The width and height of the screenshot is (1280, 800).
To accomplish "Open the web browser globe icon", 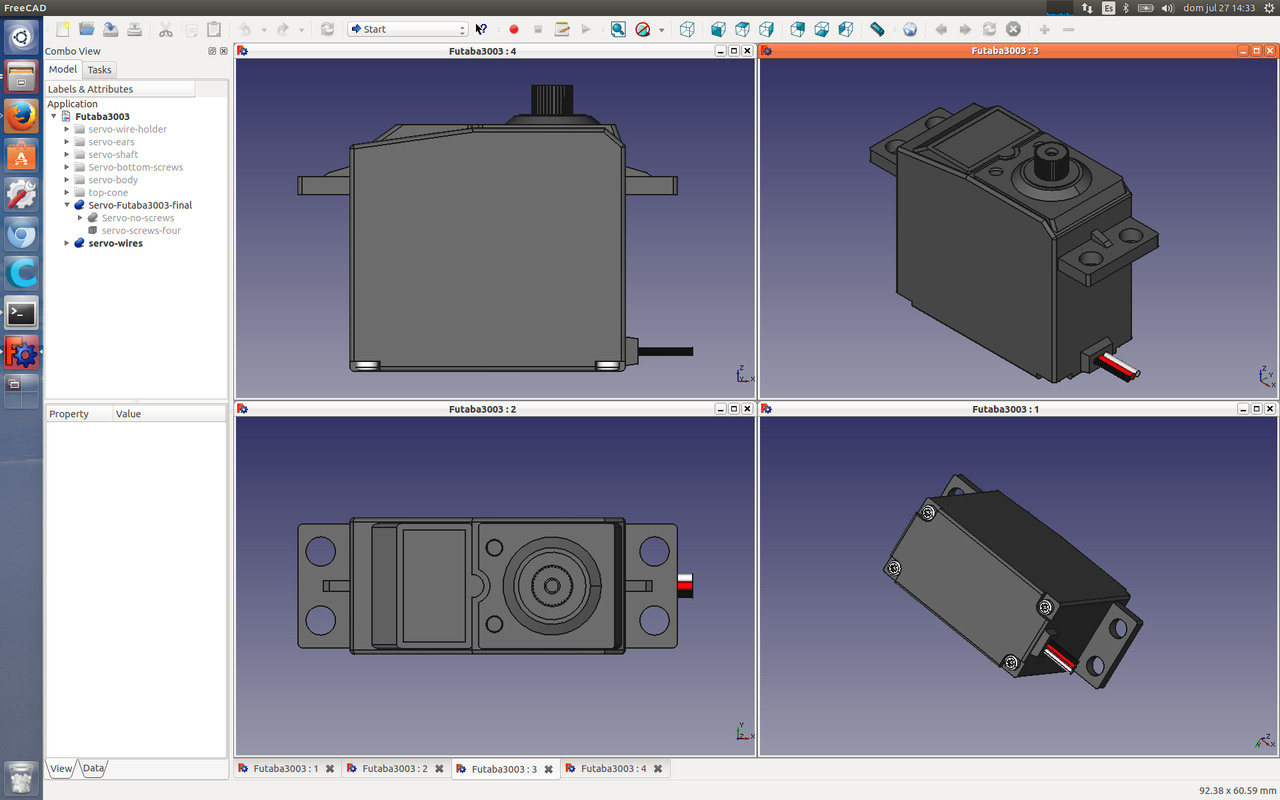I will 909,30.
